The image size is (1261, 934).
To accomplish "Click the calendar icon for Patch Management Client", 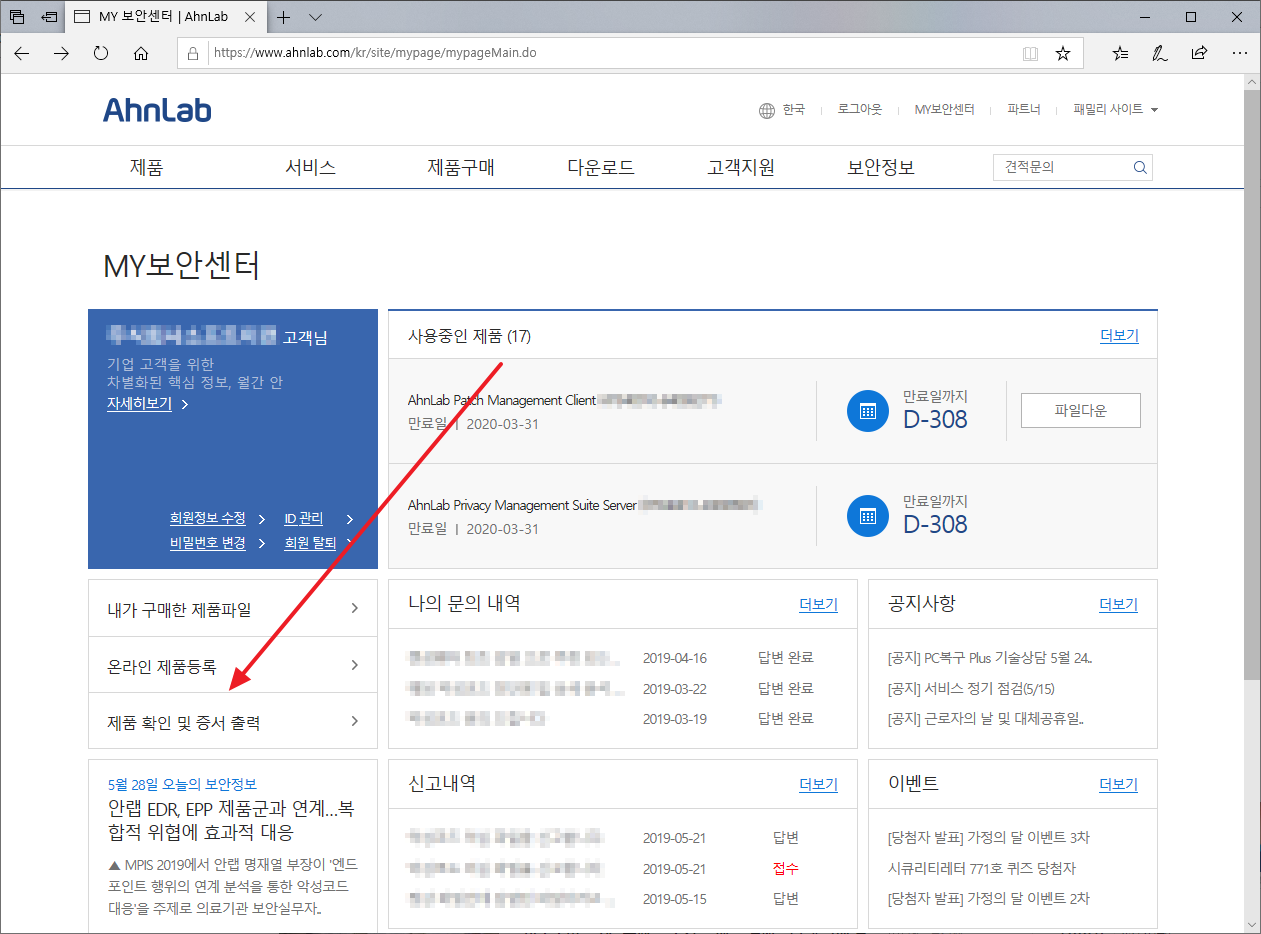I will point(868,411).
